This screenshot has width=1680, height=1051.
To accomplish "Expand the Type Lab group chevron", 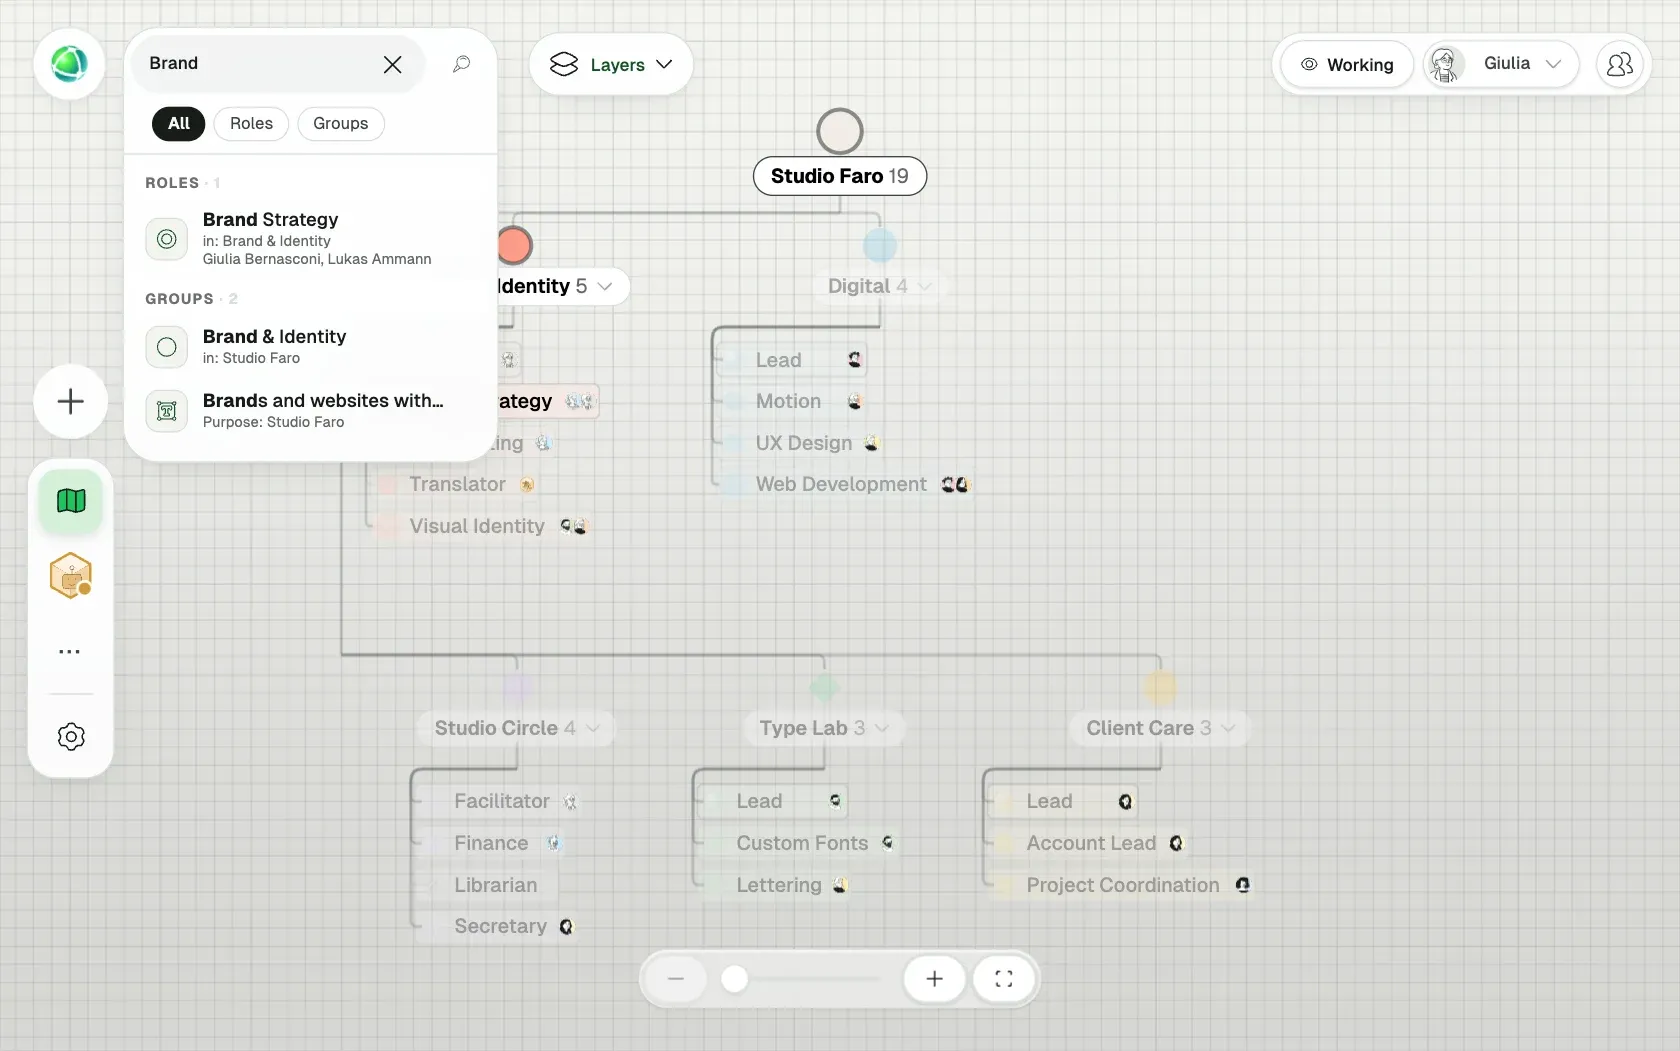I will pyautogui.click(x=882, y=729).
